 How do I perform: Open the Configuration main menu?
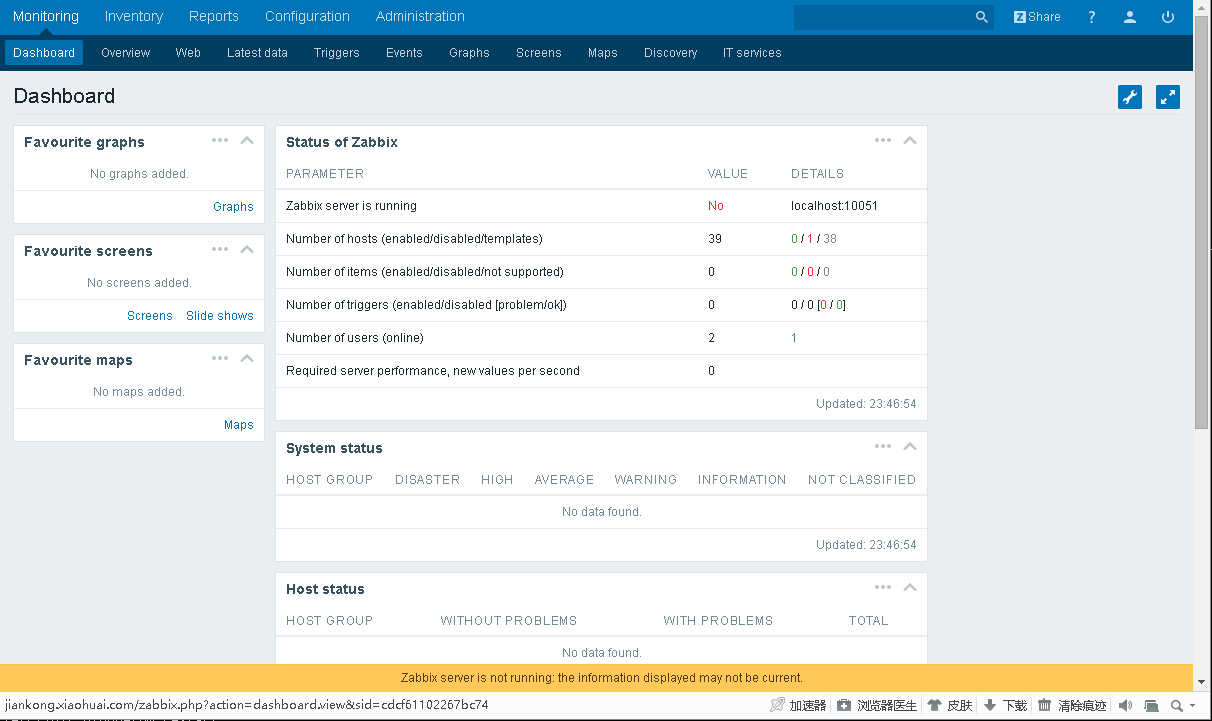307,16
